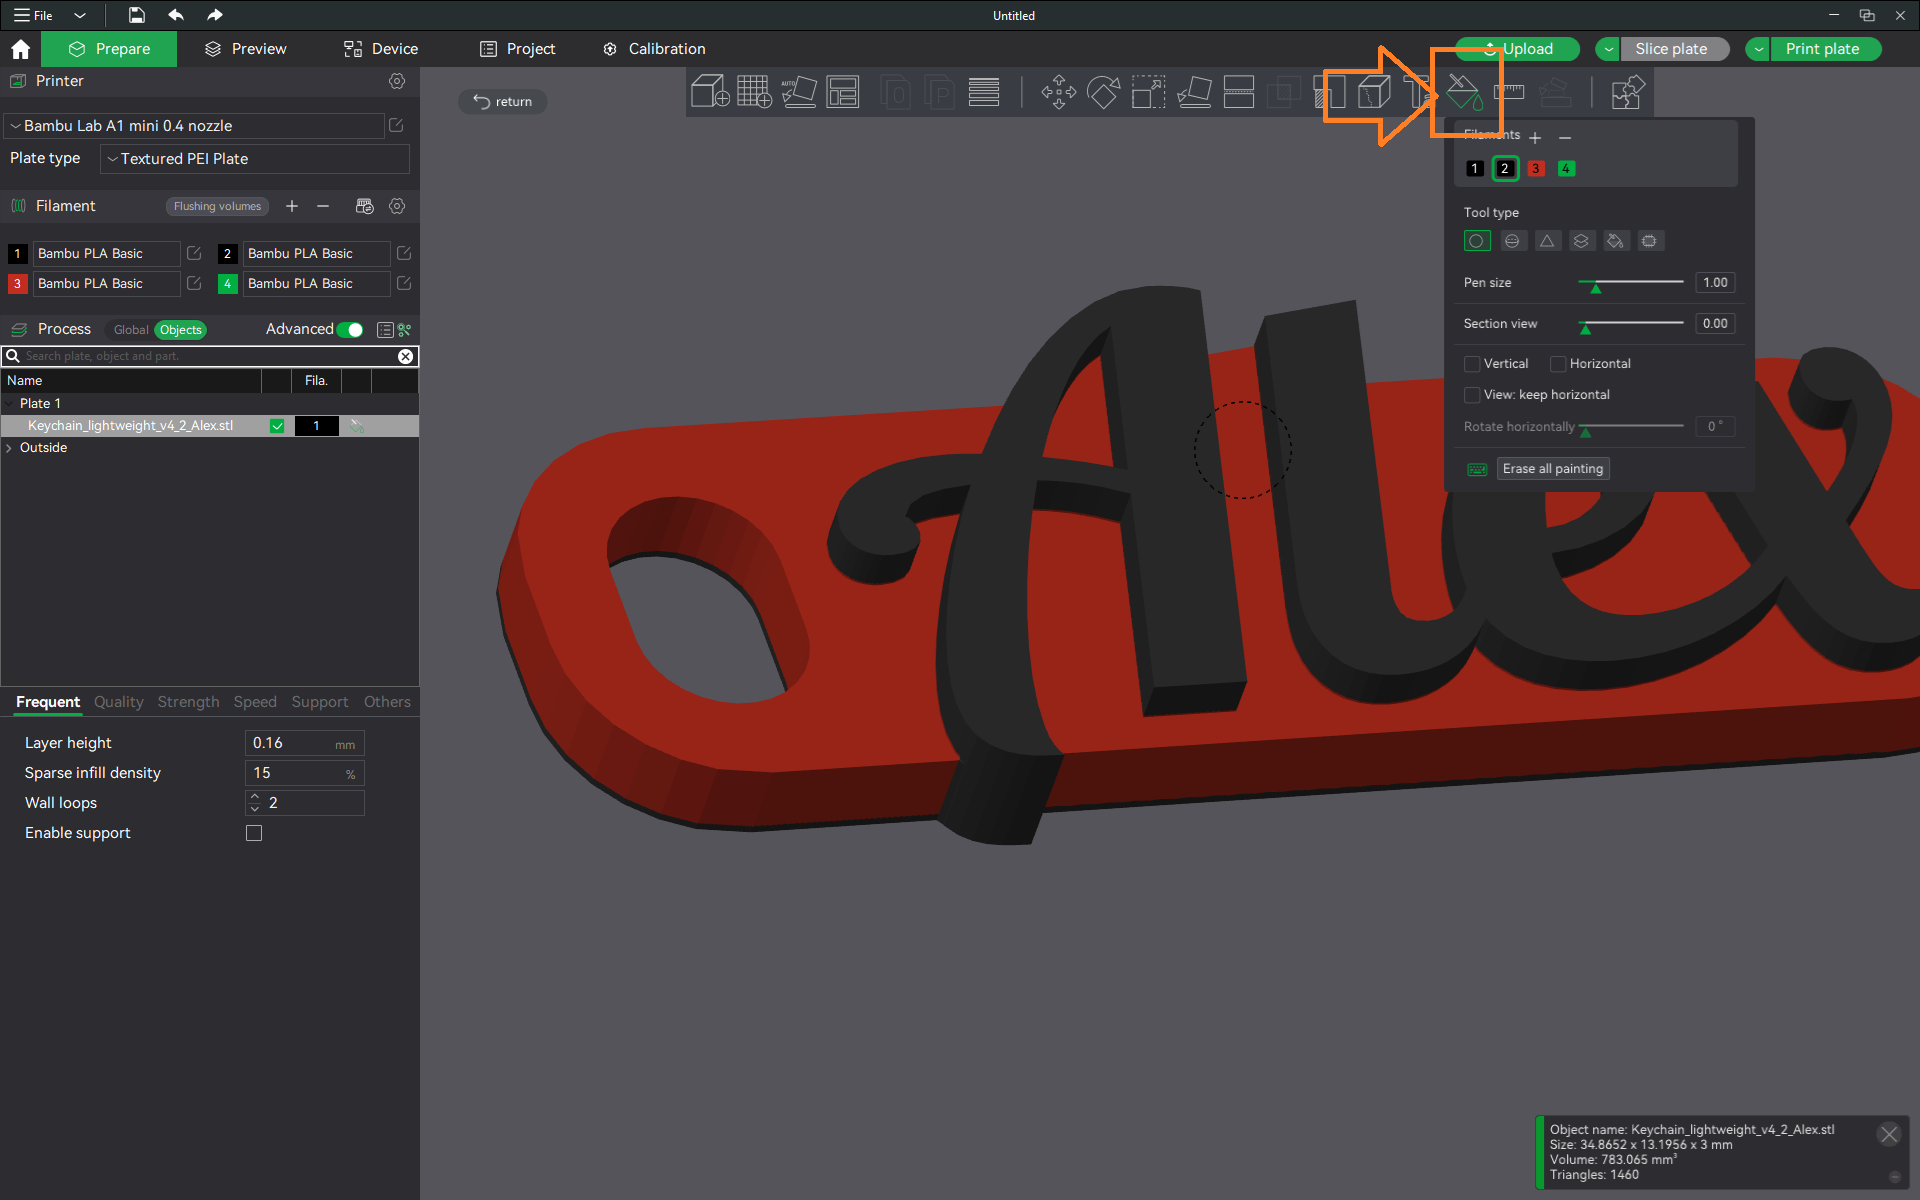Click the Add model cube icon
Viewport: 1920px width, 1200px height.
[x=710, y=92]
